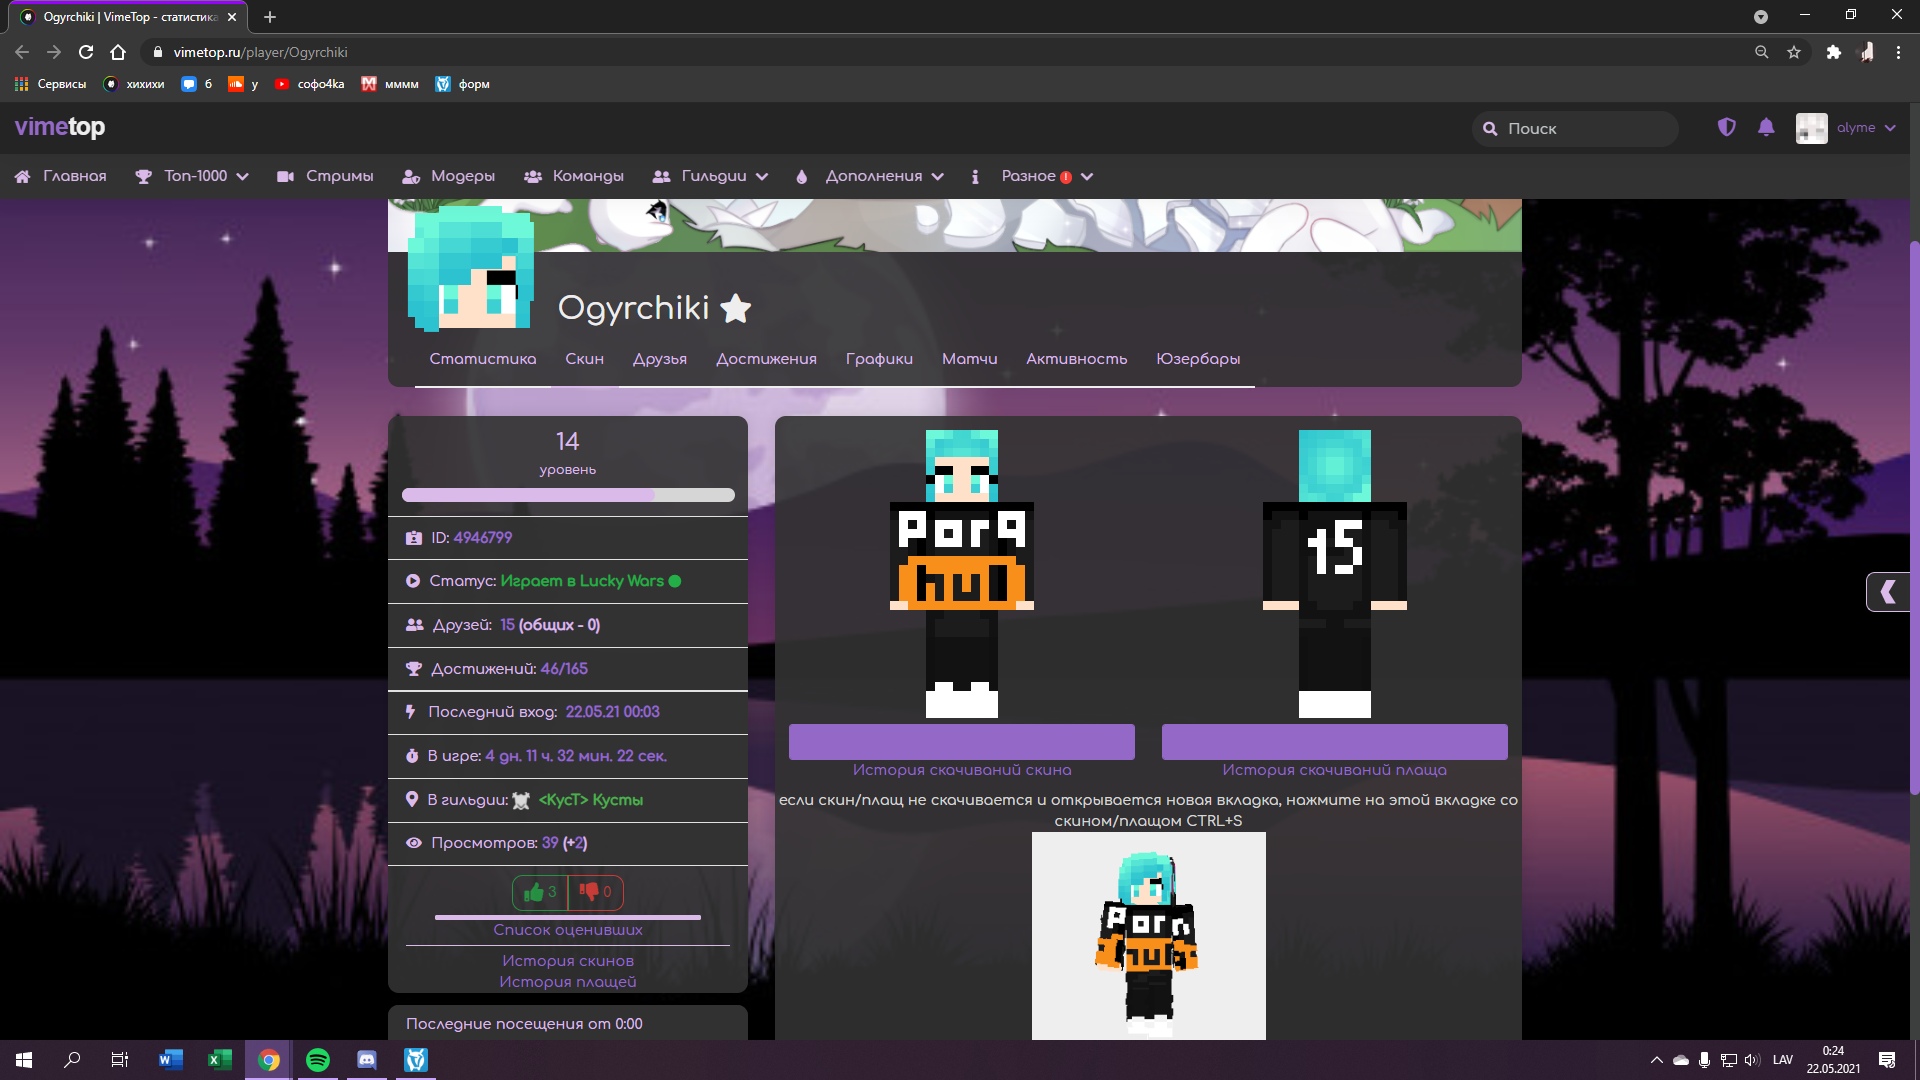Open Spotify from the taskbar

tap(318, 1060)
